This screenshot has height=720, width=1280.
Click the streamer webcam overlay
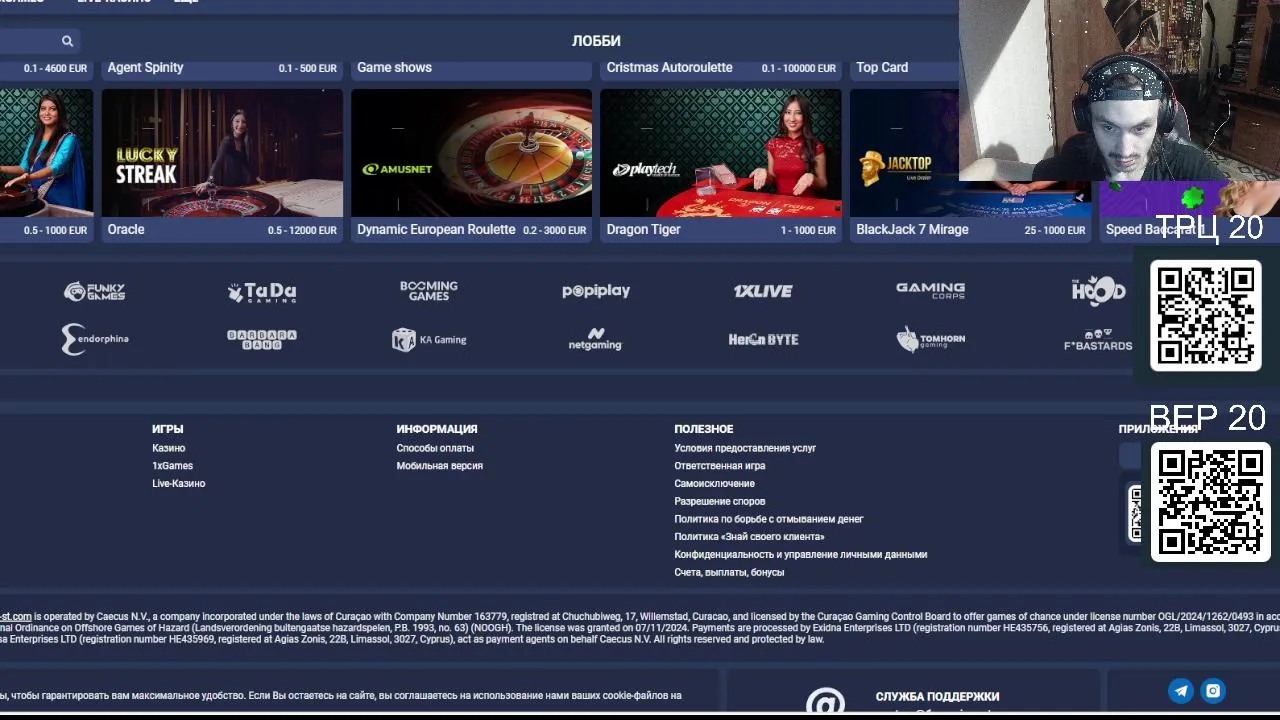1119,90
